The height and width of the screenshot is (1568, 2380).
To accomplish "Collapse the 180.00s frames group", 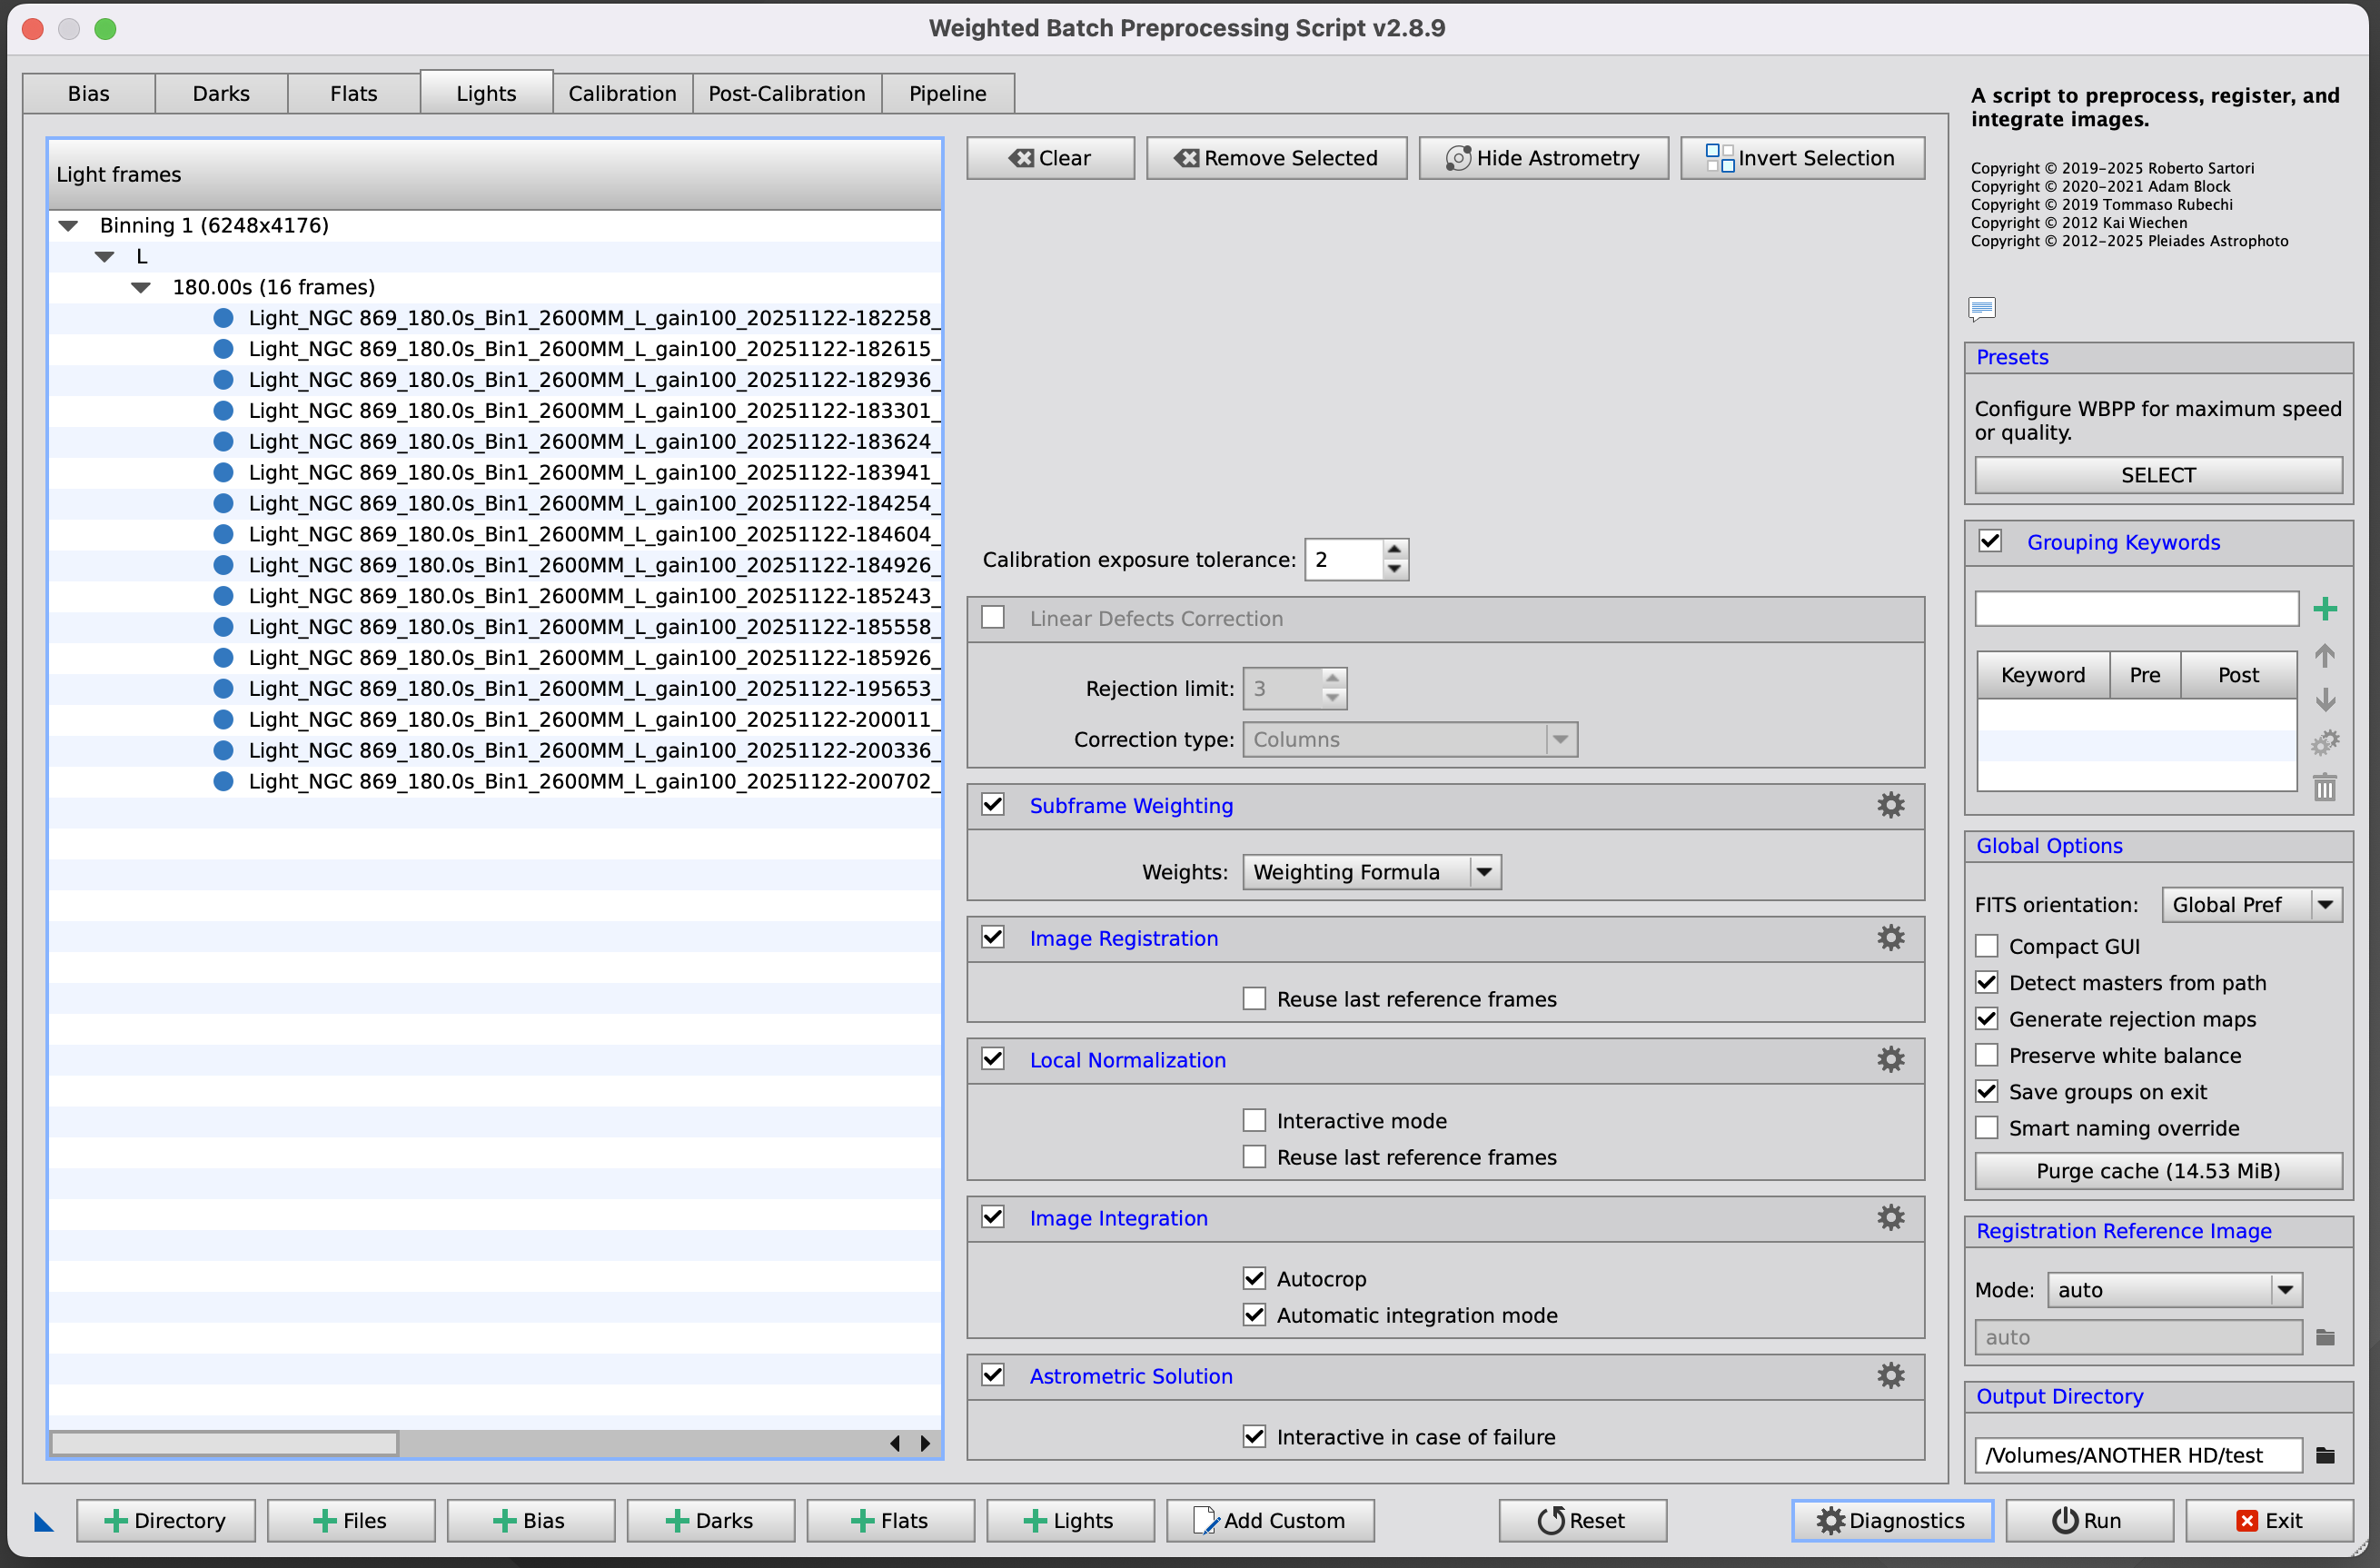I will (x=141, y=287).
